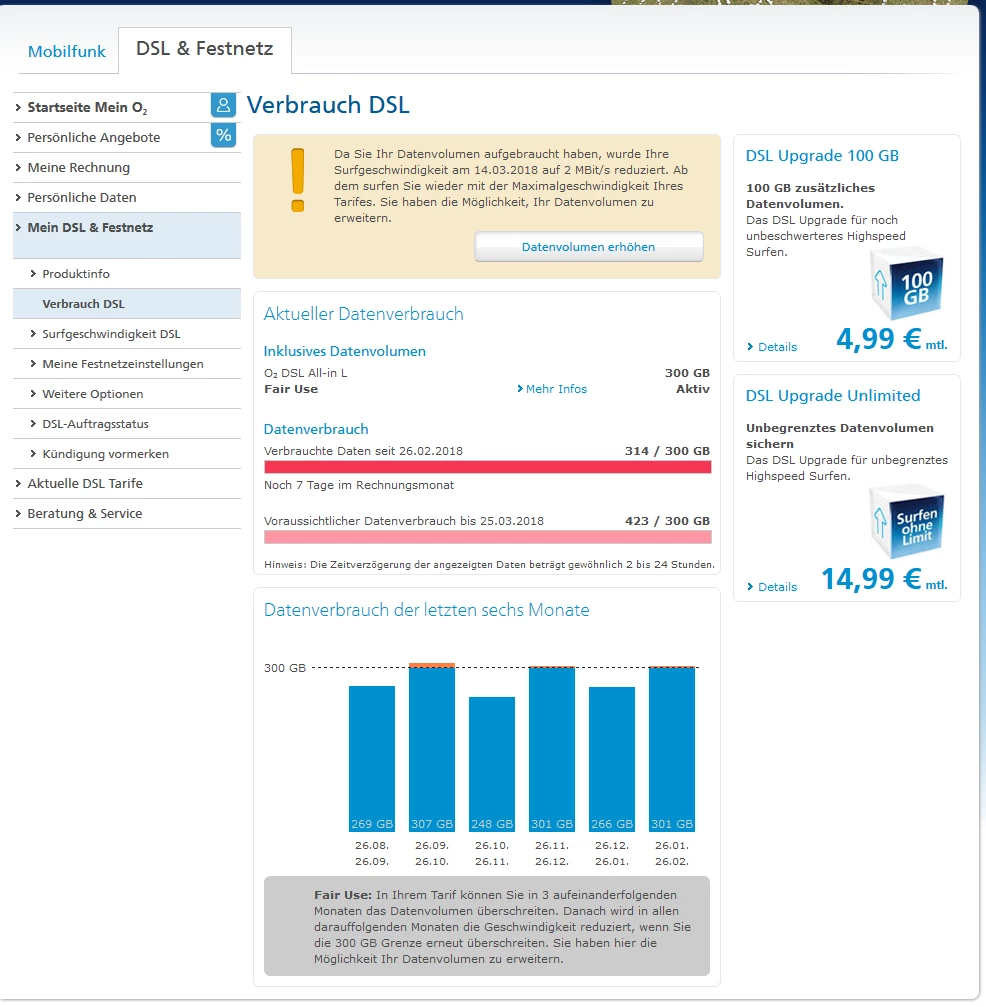Click the 266 GB chart bar
Screen dimensions: 986x1007
coord(612,759)
